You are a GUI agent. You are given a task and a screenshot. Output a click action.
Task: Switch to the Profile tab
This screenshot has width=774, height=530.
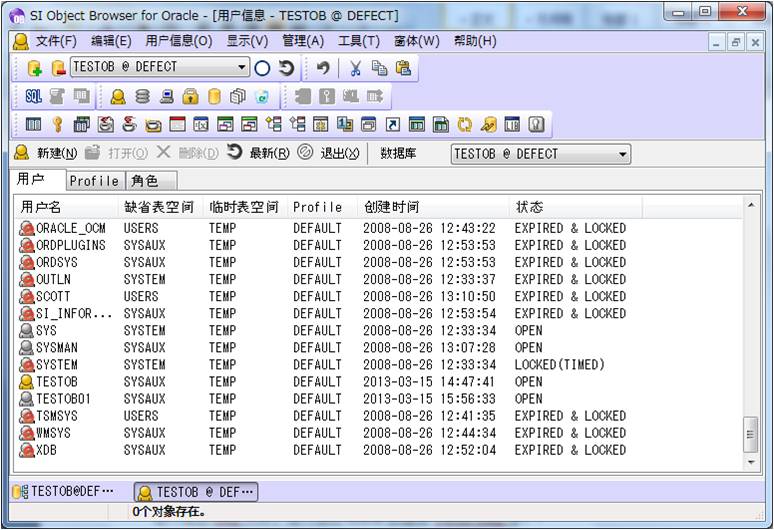(x=95, y=181)
